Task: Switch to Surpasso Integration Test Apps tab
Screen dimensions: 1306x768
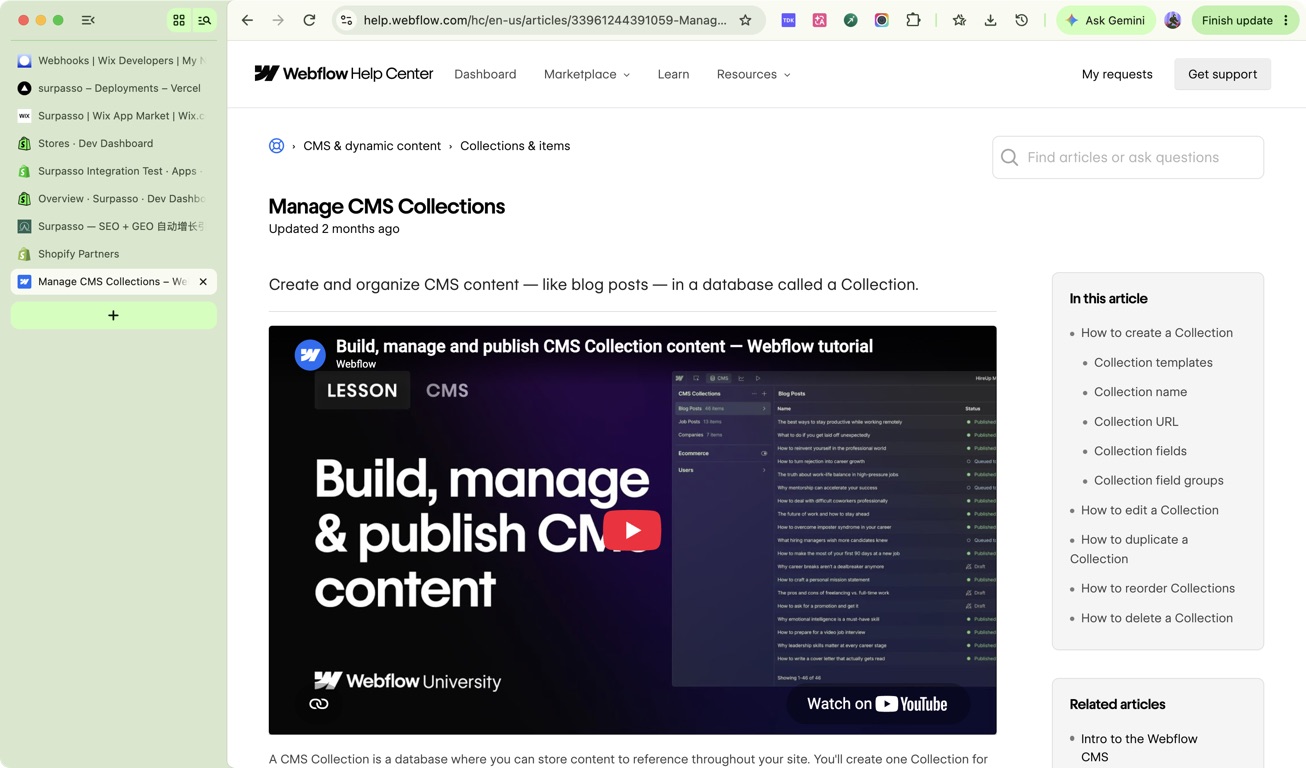Action: pos(113,171)
